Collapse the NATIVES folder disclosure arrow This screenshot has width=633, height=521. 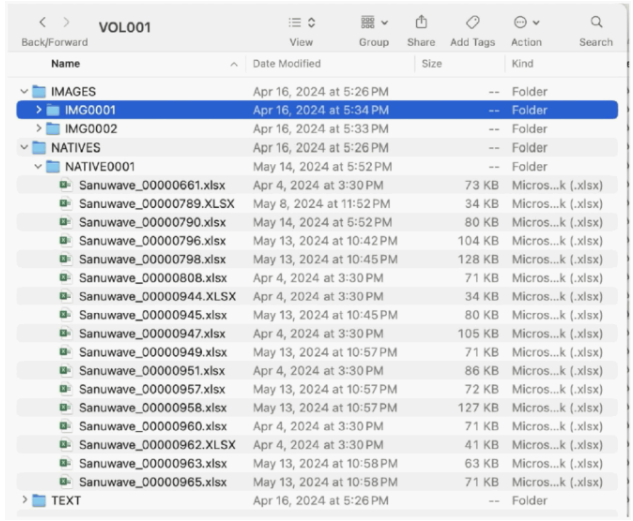(24, 147)
